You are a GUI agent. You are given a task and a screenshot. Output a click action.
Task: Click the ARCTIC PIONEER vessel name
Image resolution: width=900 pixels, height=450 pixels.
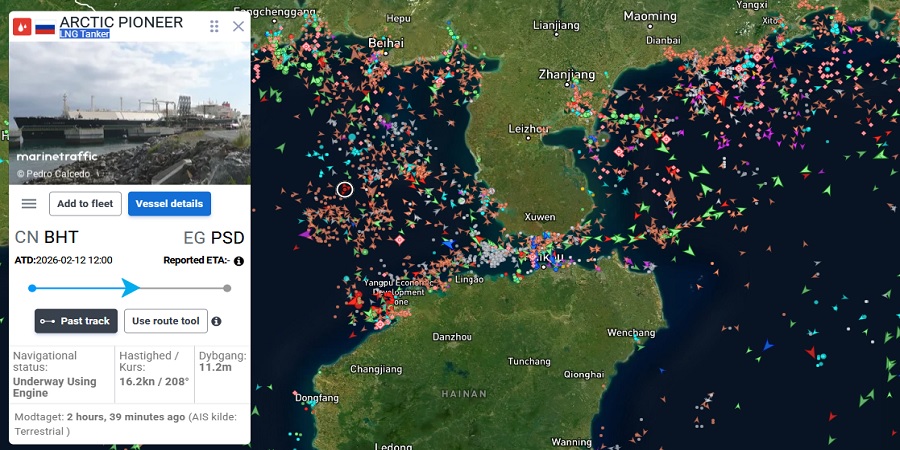[121, 21]
